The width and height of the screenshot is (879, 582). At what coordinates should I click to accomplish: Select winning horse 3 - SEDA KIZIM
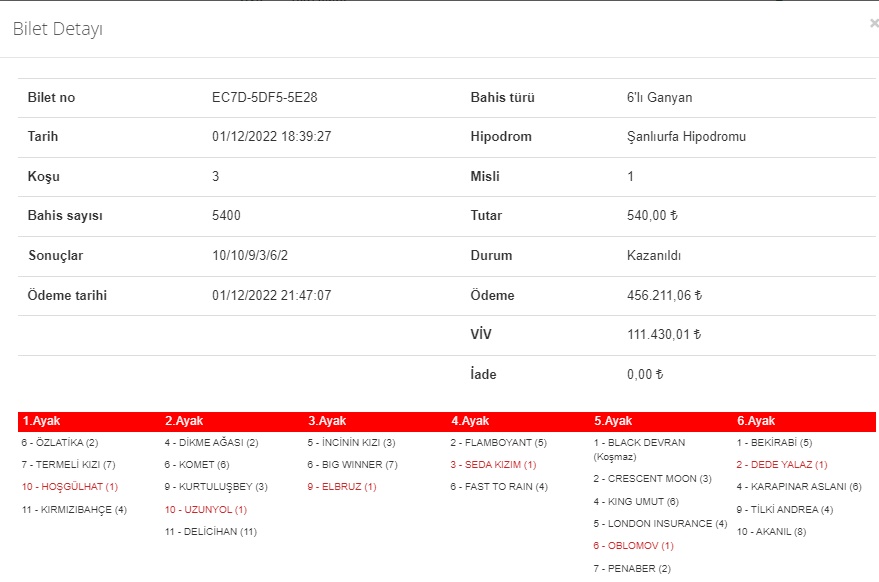[493, 465]
